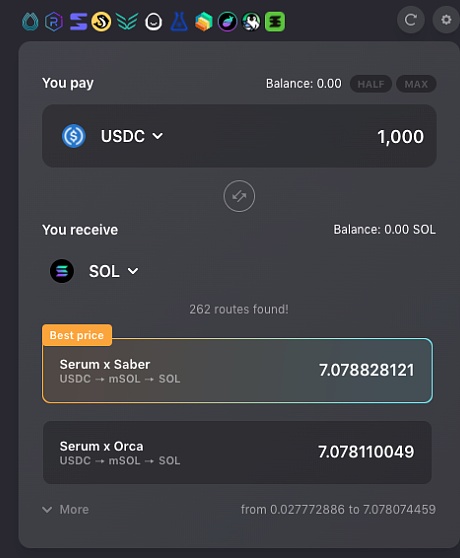Click the Raydium hexagon R icon

pos(54,22)
